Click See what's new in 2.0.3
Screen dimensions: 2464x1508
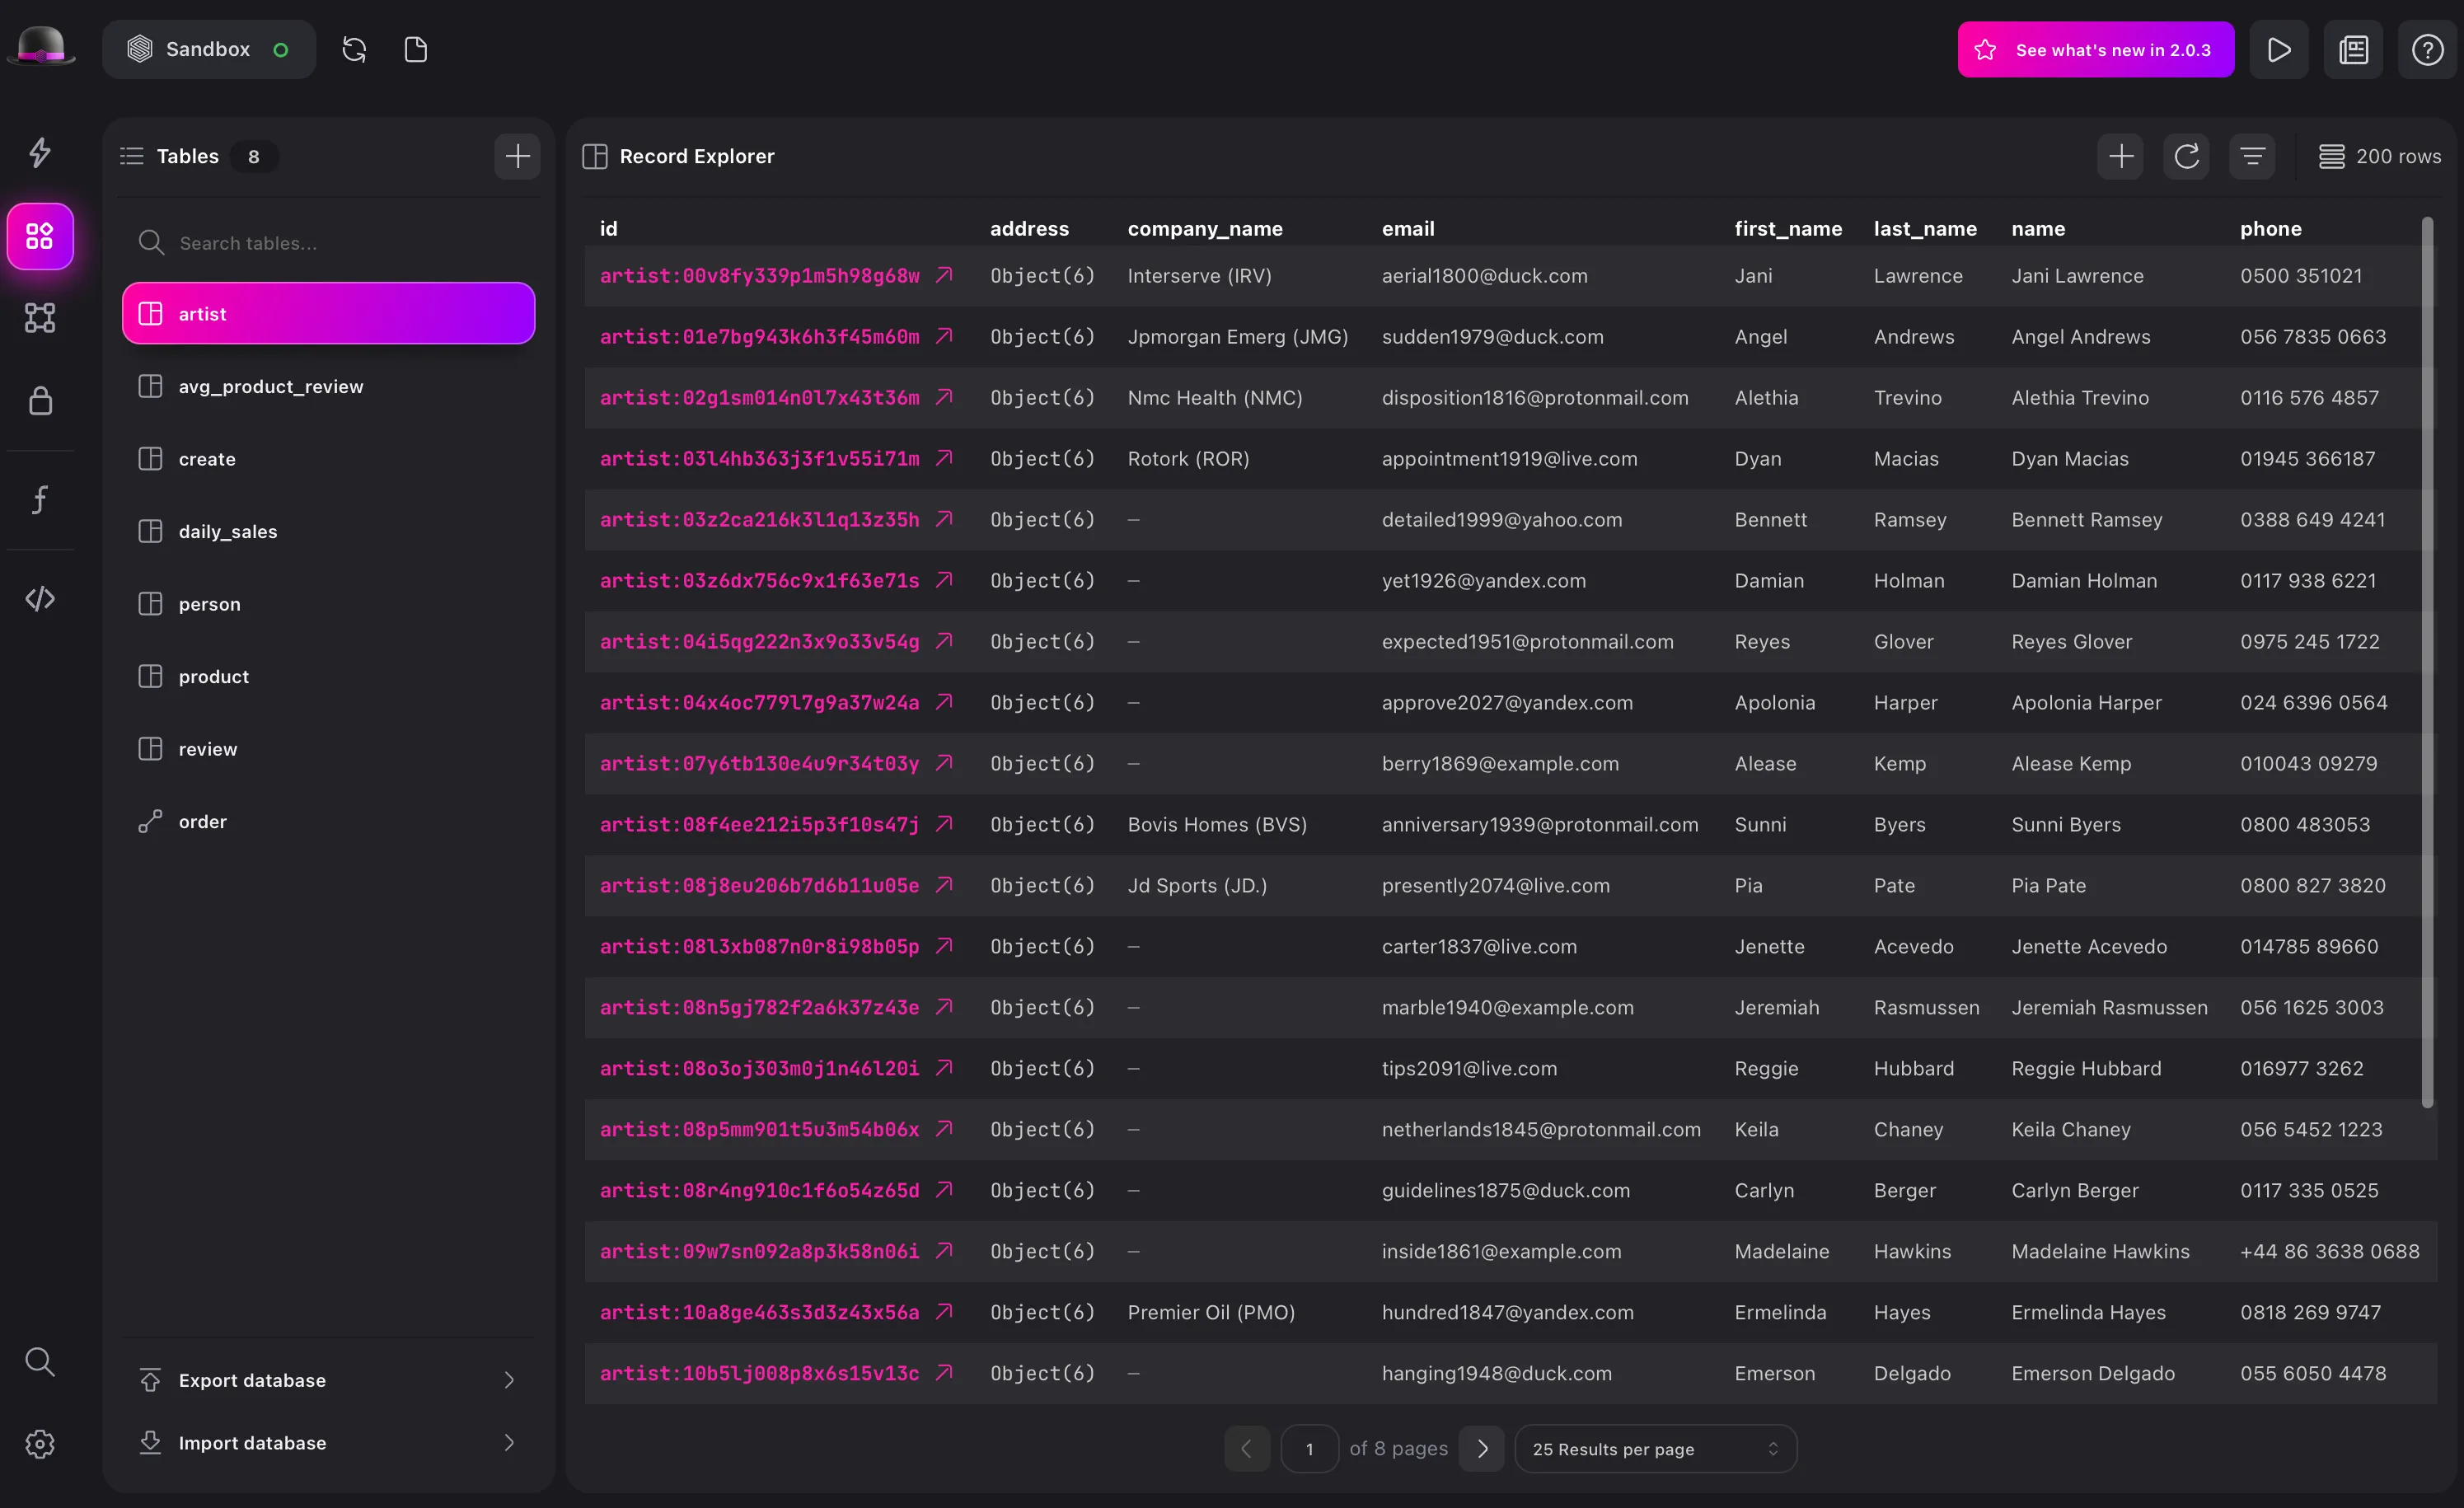pos(2096,49)
